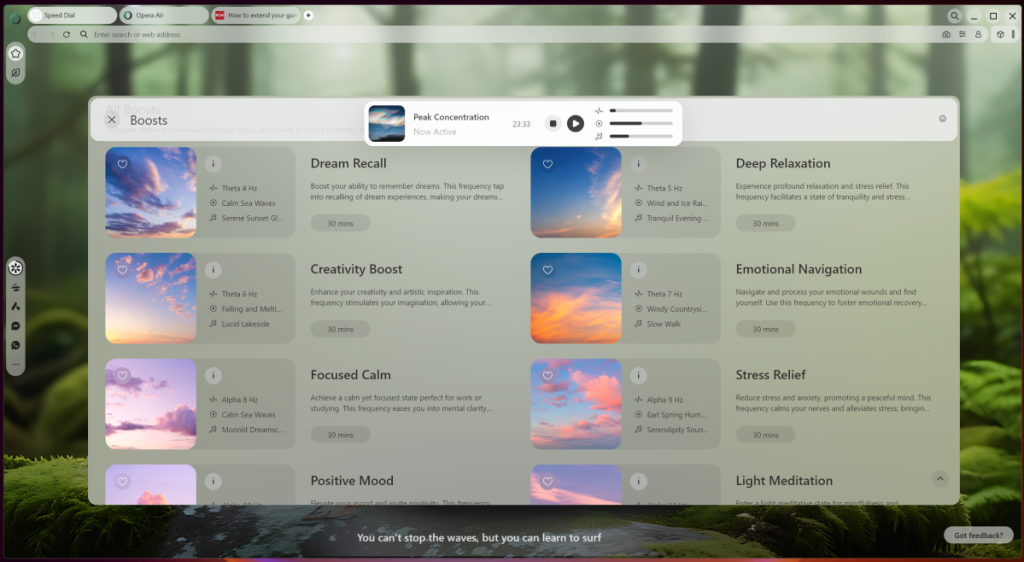Favorite the Light Meditation boost
Viewport: 1024px width, 562px height.
click(547, 481)
